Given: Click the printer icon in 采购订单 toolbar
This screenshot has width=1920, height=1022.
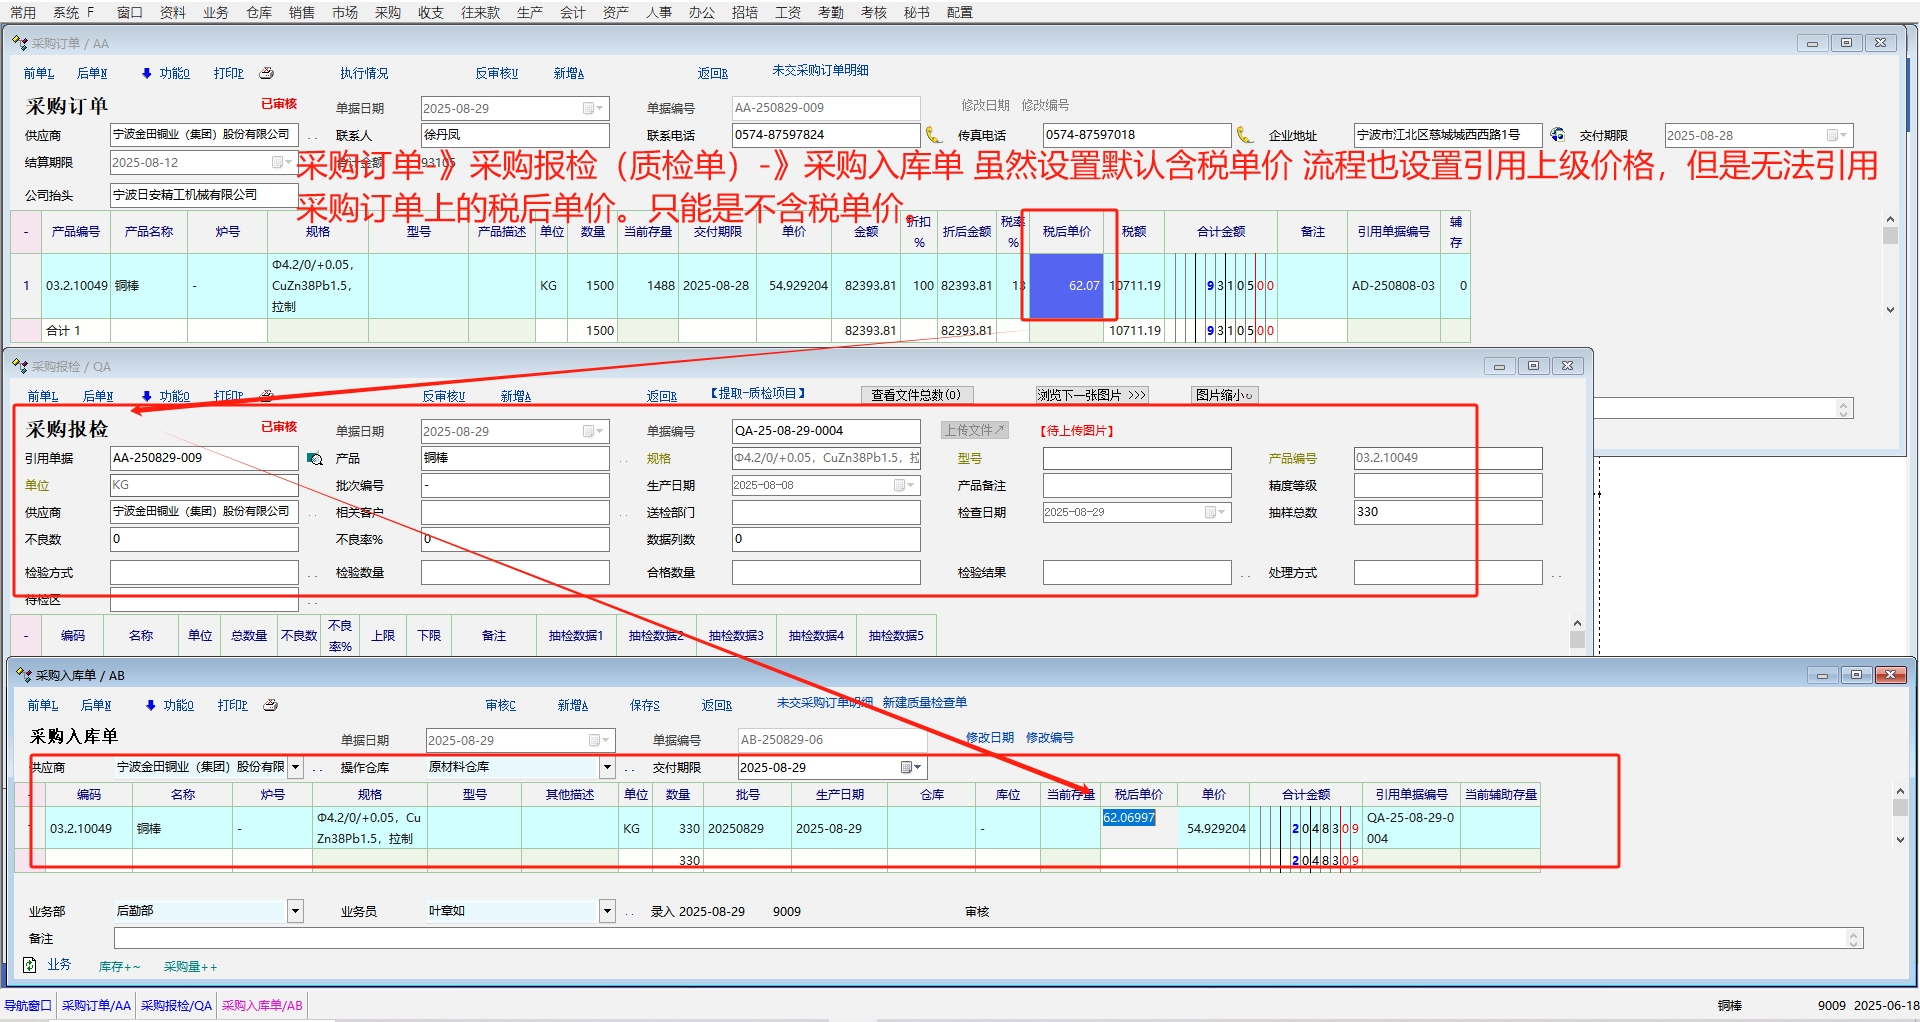Looking at the screenshot, I should (267, 73).
